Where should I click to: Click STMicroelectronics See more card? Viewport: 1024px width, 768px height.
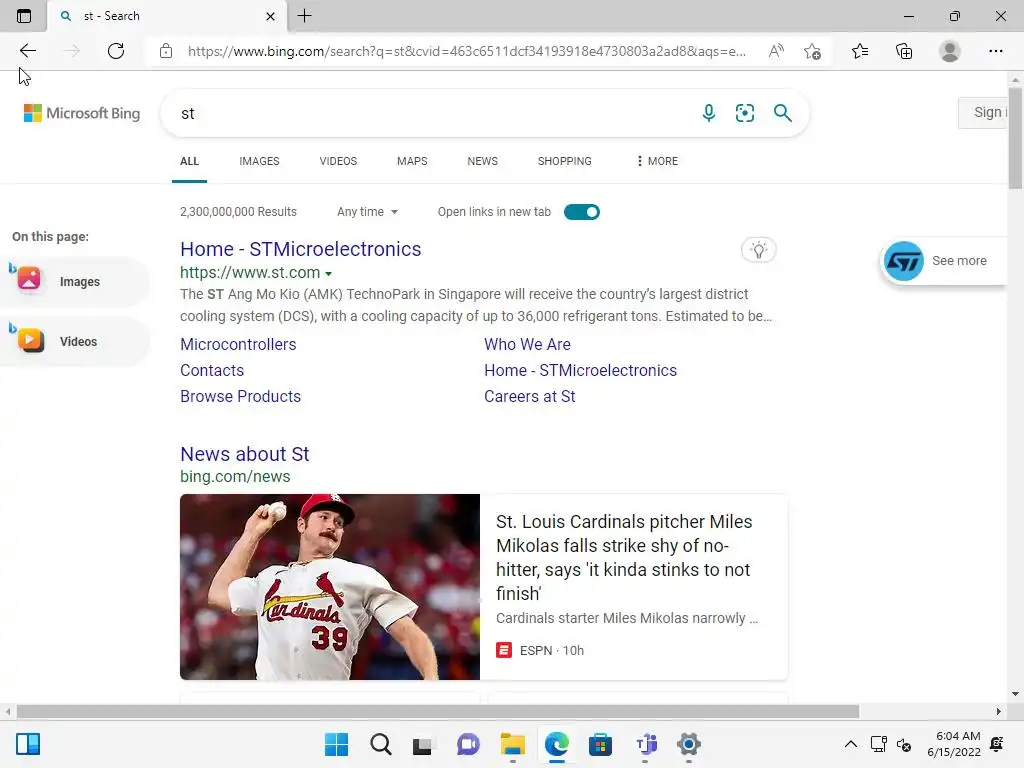coord(944,261)
